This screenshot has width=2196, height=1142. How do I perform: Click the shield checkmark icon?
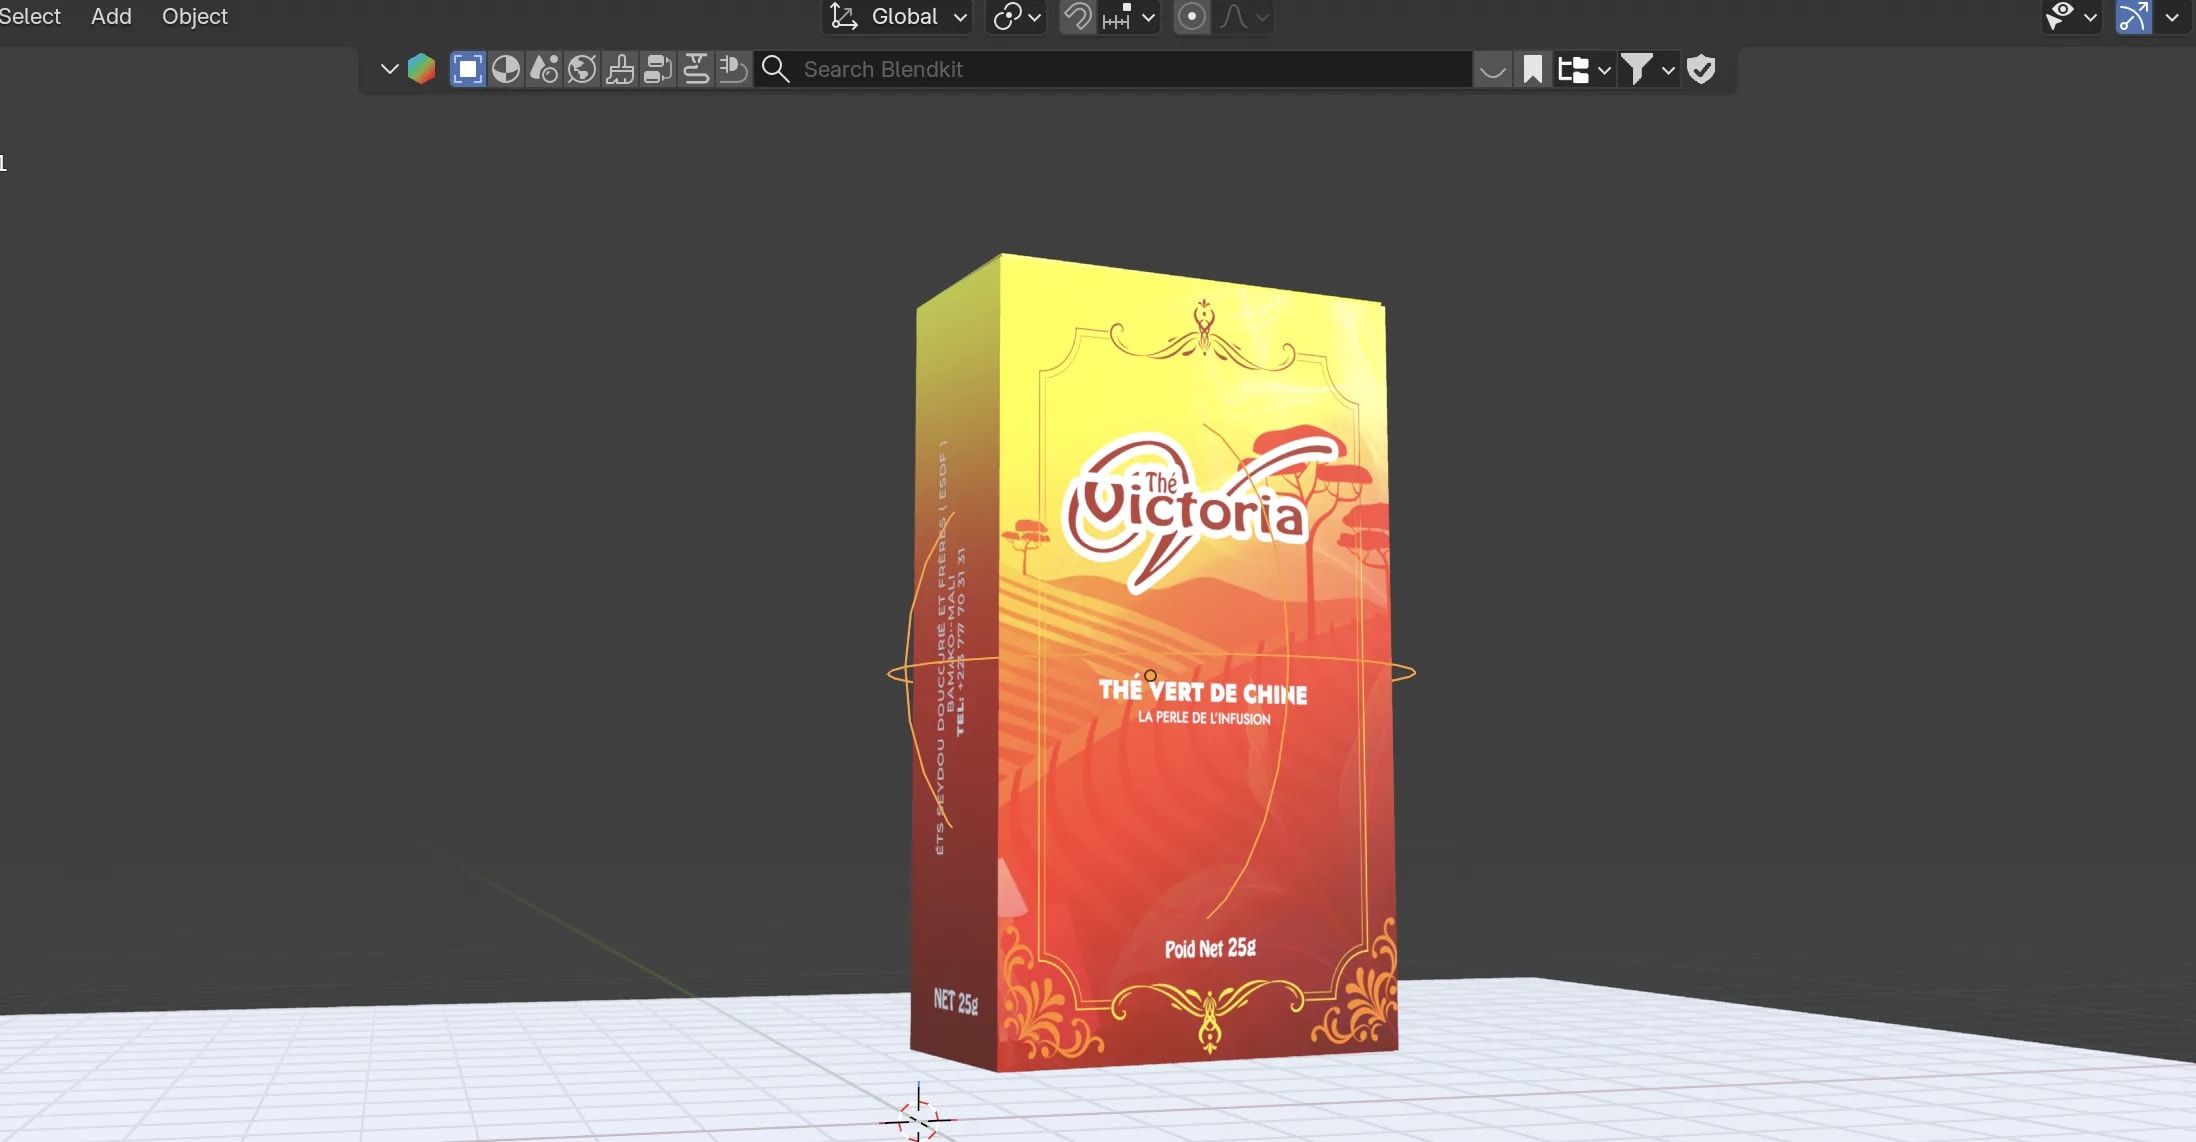pos(1701,69)
